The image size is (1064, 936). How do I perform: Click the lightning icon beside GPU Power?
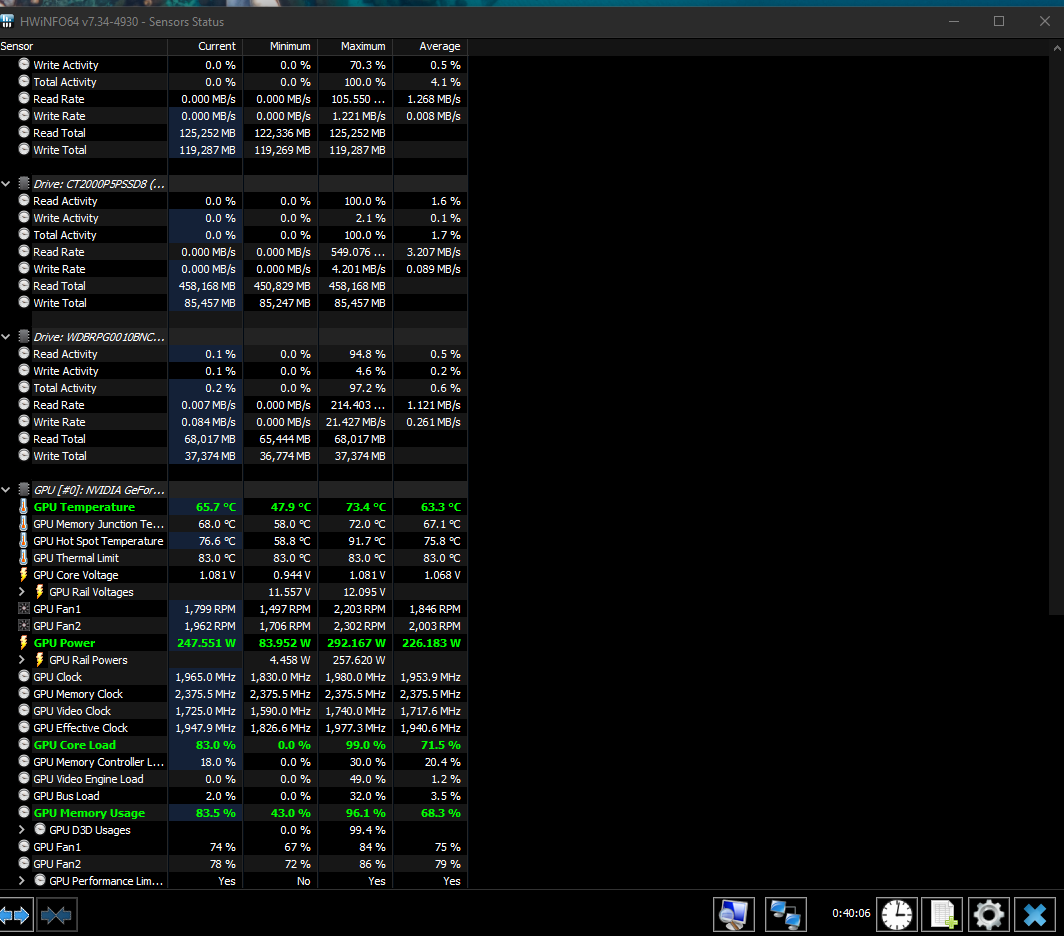tap(22, 643)
